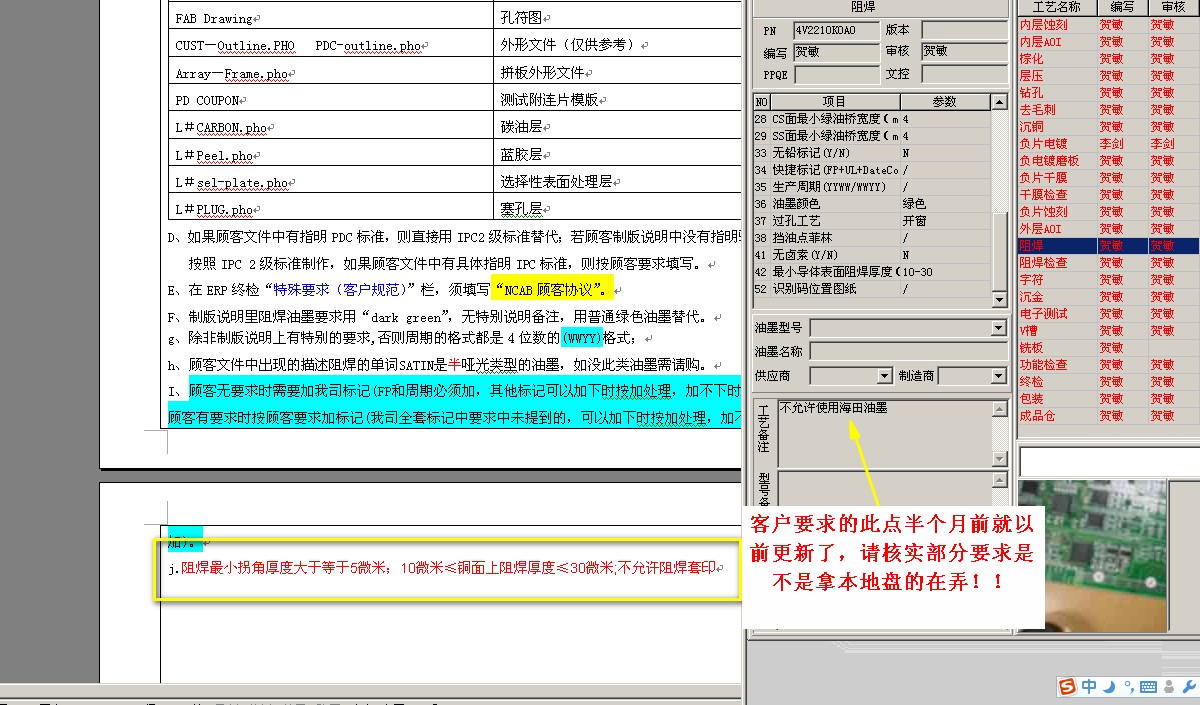
Task: Select the 内层蚀刻 process row
Action: pyautogui.click(x=1107, y=24)
